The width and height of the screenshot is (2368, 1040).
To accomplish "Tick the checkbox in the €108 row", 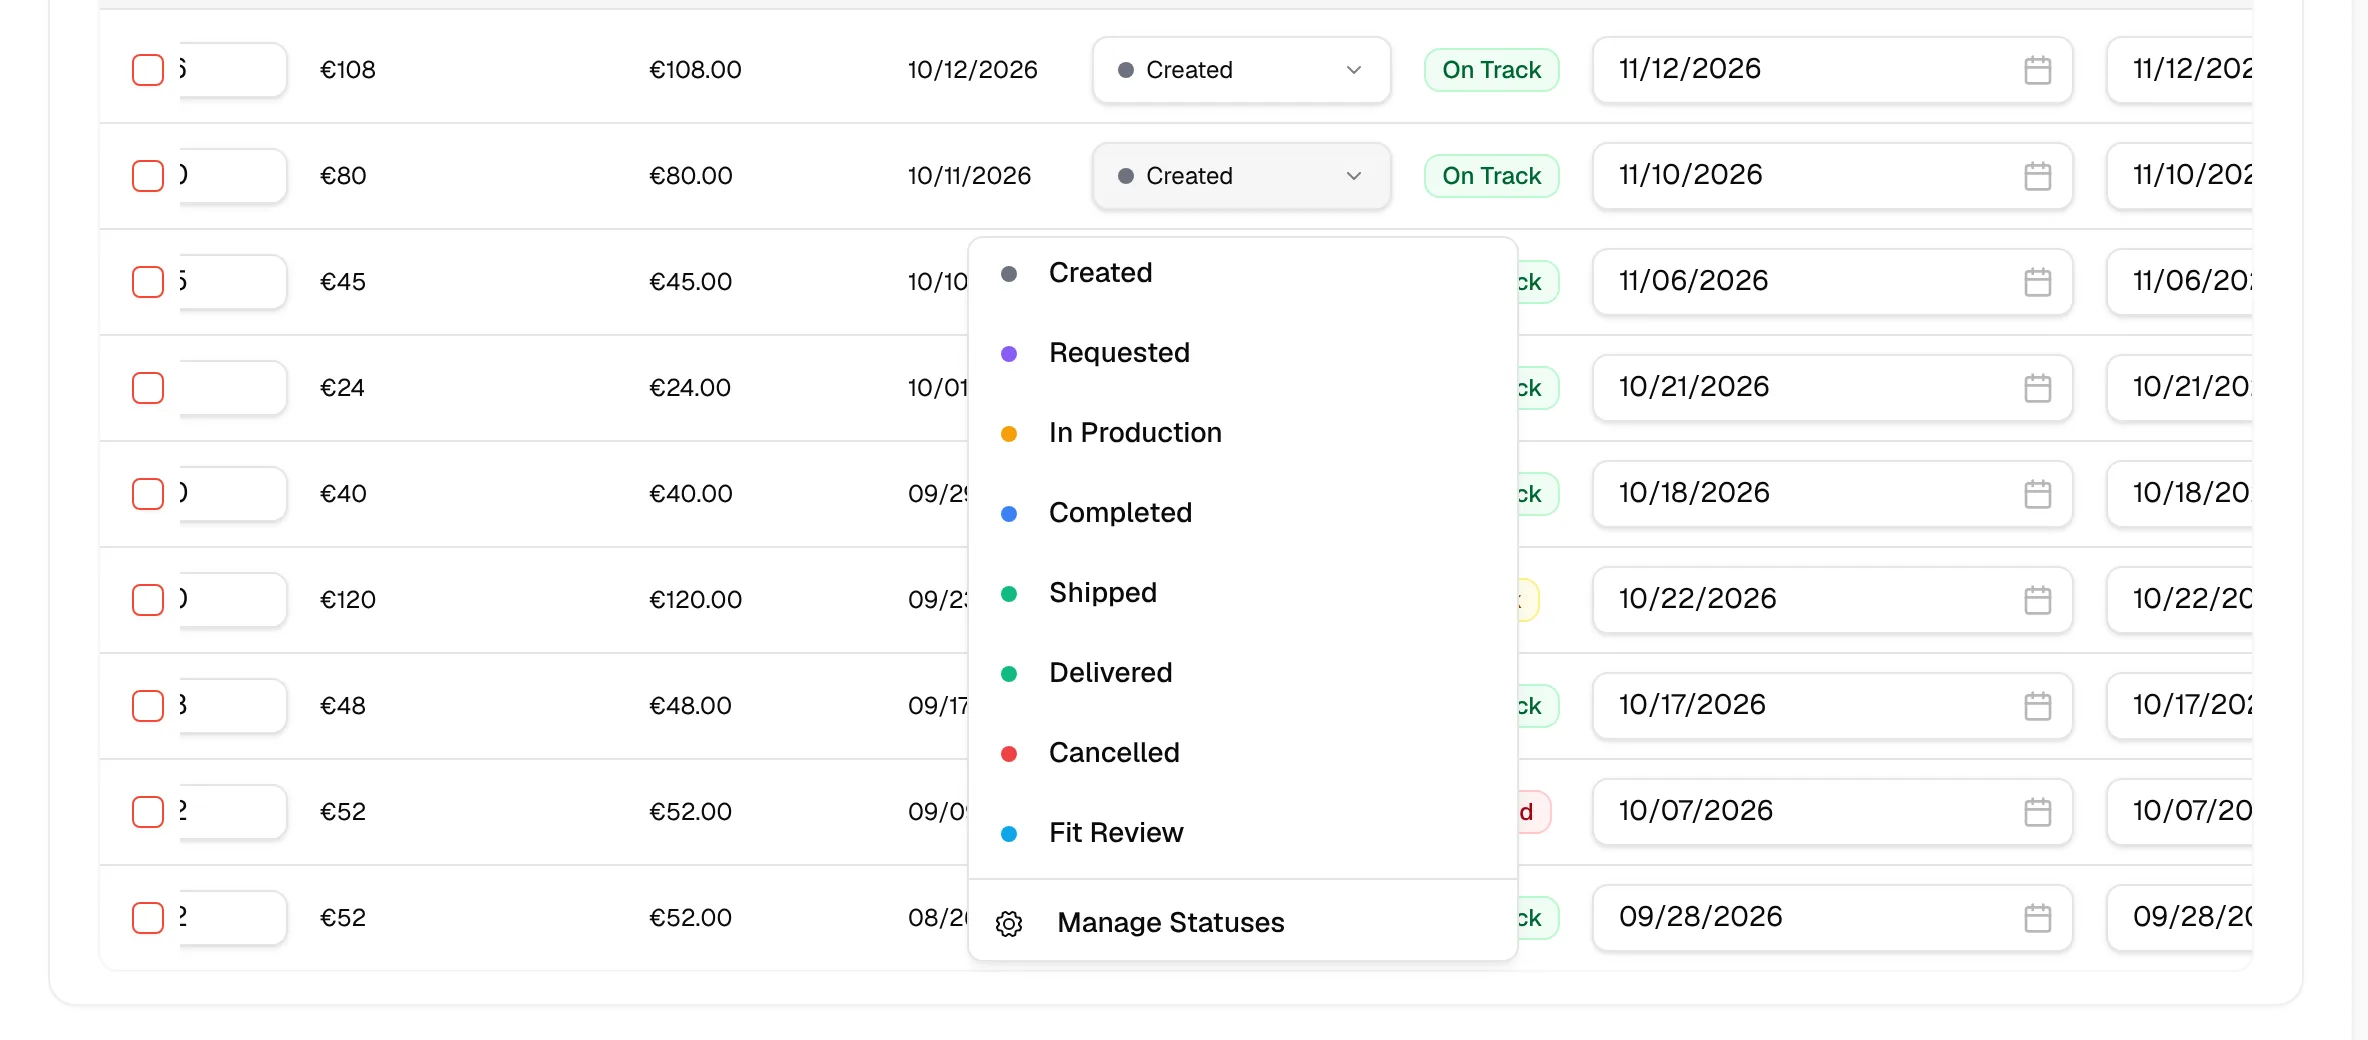I will click(148, 70).
